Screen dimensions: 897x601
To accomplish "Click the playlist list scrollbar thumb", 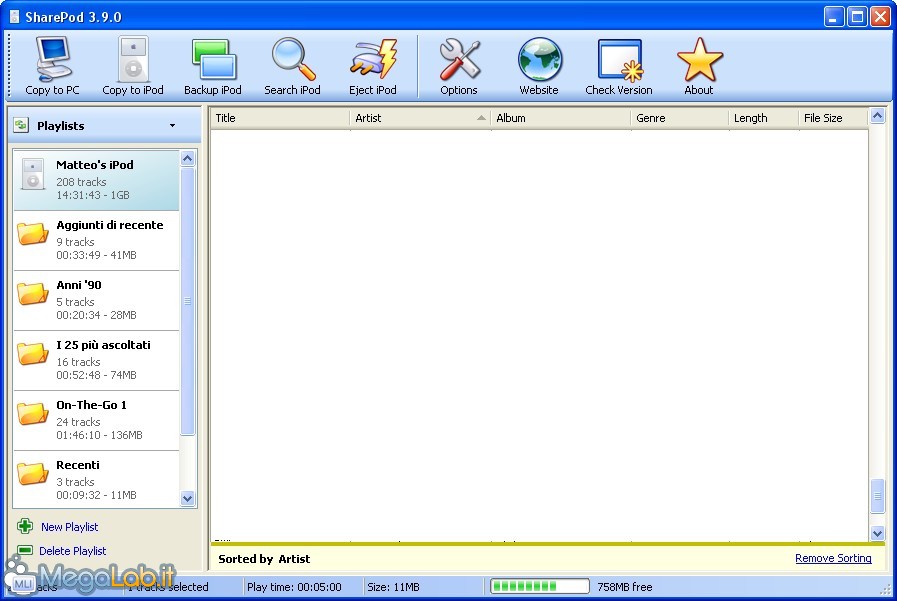I will click(x=188, y=301).
